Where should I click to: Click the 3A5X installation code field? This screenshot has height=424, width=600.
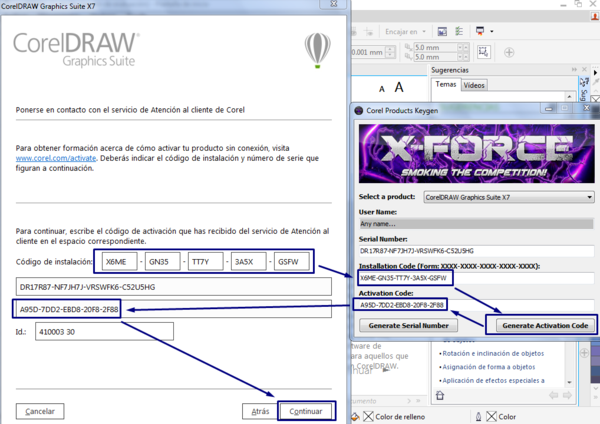click(x=249, y=262)
